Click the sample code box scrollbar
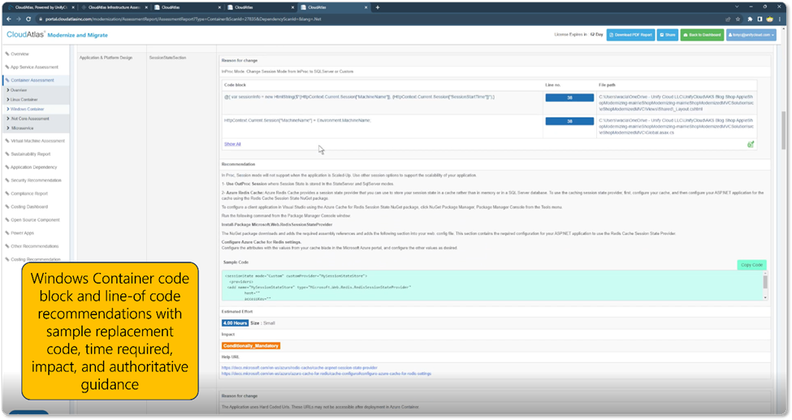Viewport: 792px width, 420px height. [765, 286]
